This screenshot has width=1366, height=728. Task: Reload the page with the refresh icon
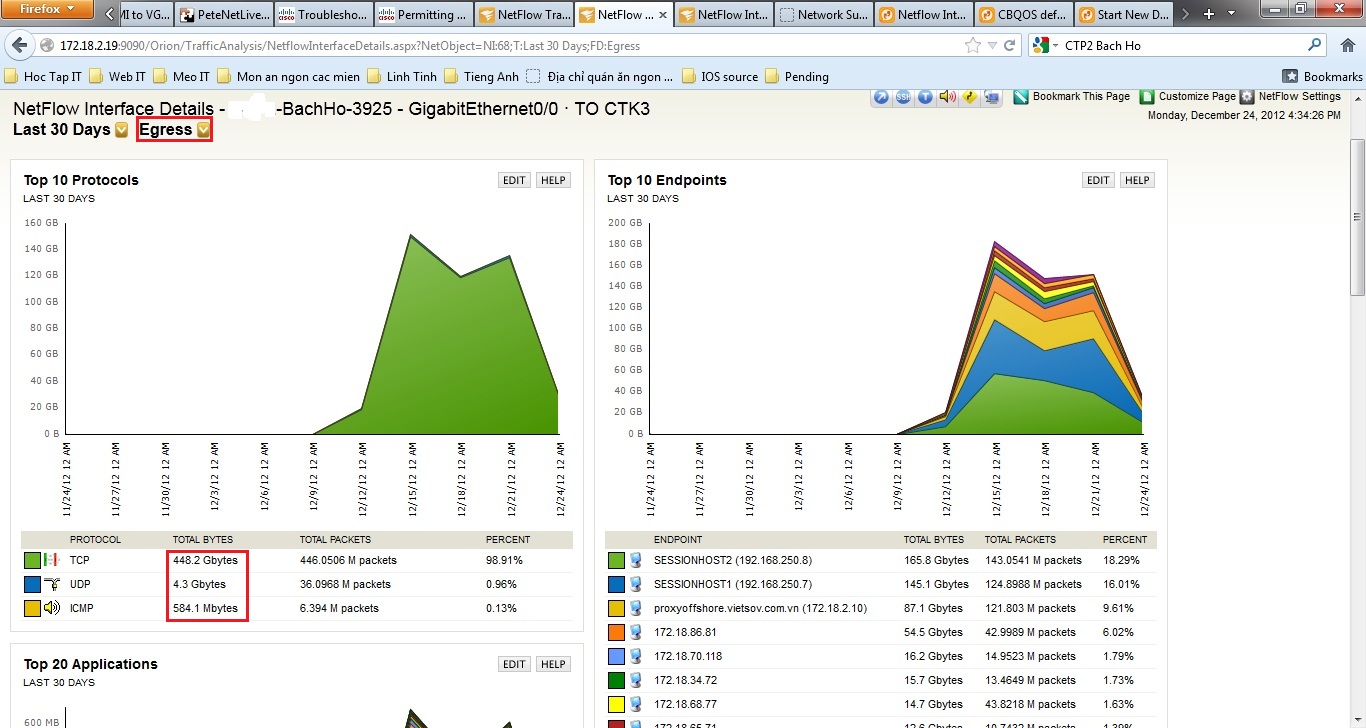(1010, 45)
